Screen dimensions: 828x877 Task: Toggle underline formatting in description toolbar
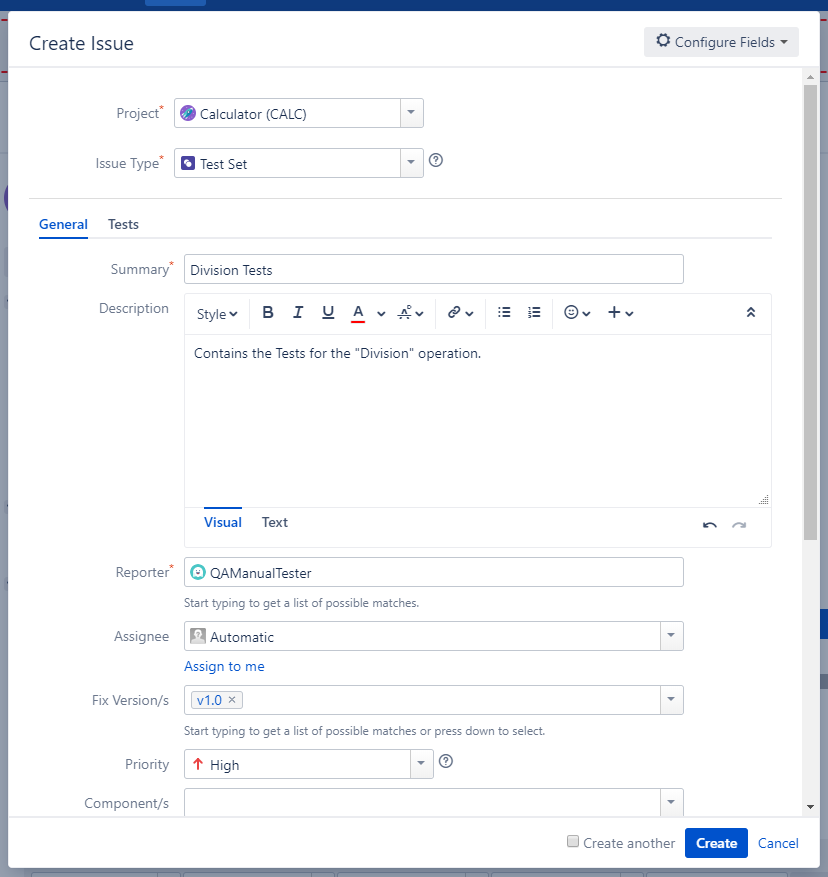pyautogui.click(x=328, y=312)
